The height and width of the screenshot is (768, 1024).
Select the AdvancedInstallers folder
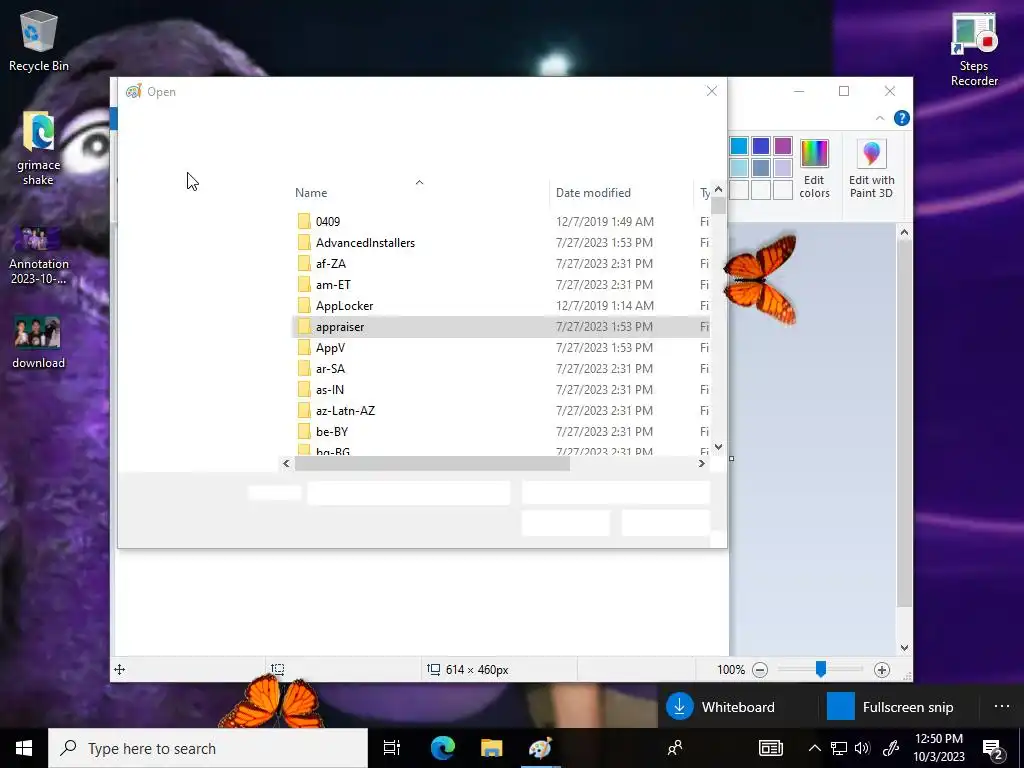501,242
